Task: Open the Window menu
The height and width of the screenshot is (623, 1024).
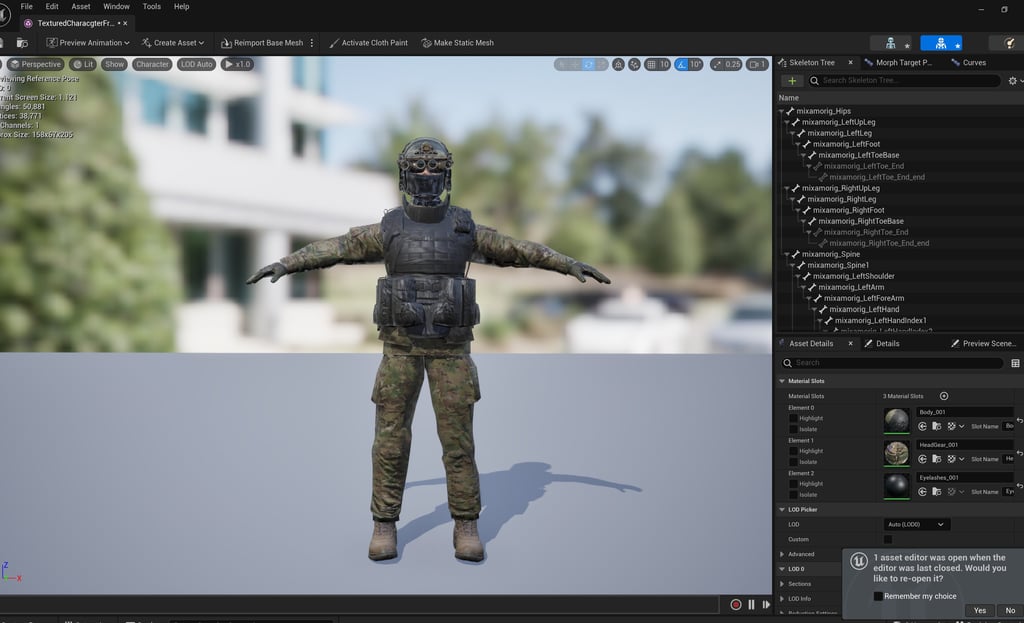Action: [116, 6]
